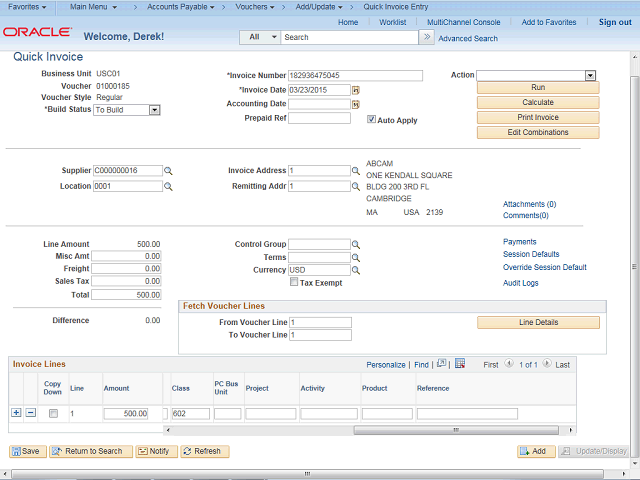Click the Currency lookup magnifier icon
This screenshot has width=640, height=480.
point(356,270)
